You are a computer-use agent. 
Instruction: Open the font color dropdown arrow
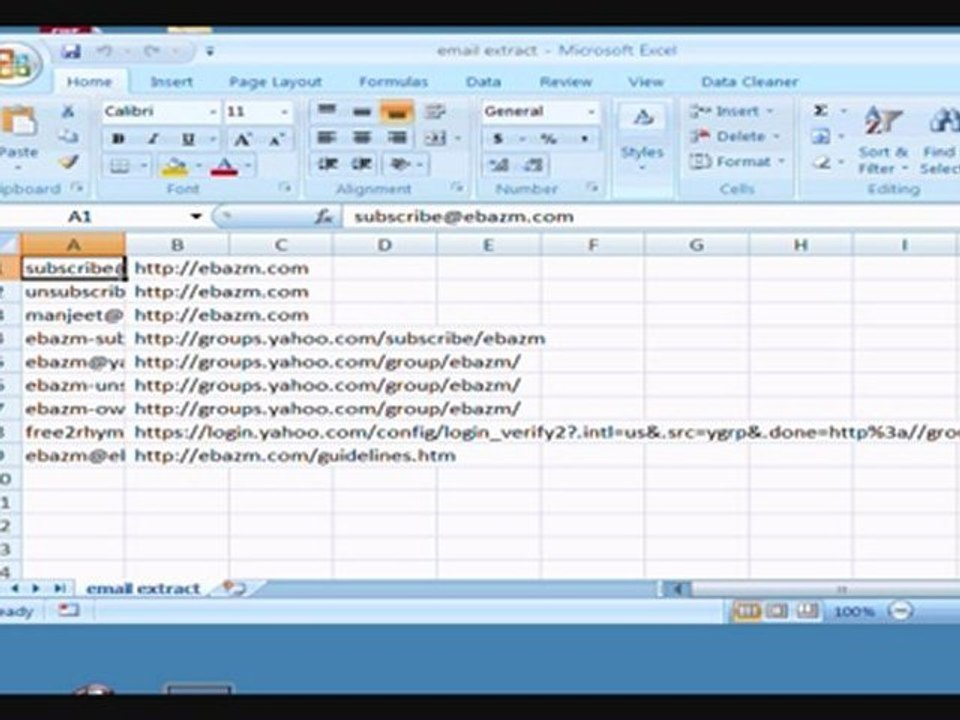(x=248, y=166)
